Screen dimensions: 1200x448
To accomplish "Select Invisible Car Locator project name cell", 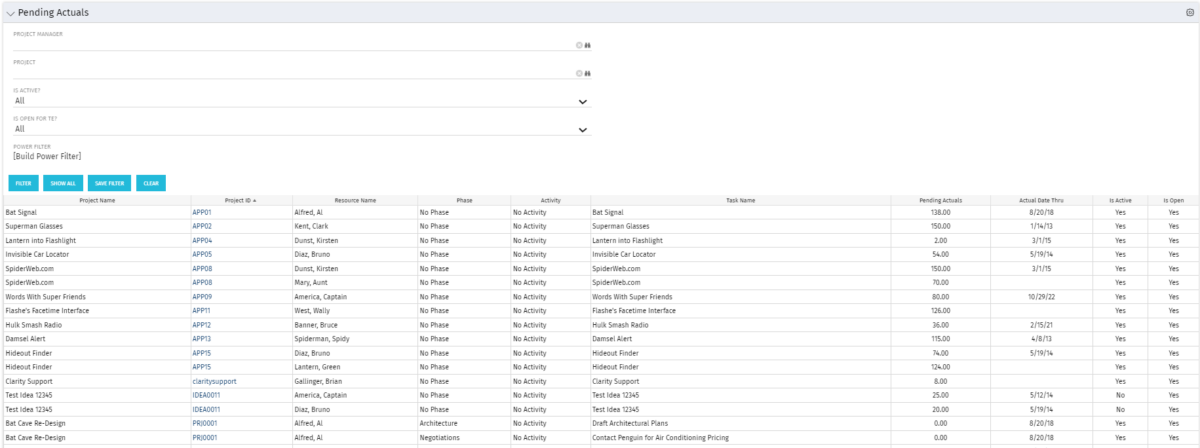I will tap(97, 255).
